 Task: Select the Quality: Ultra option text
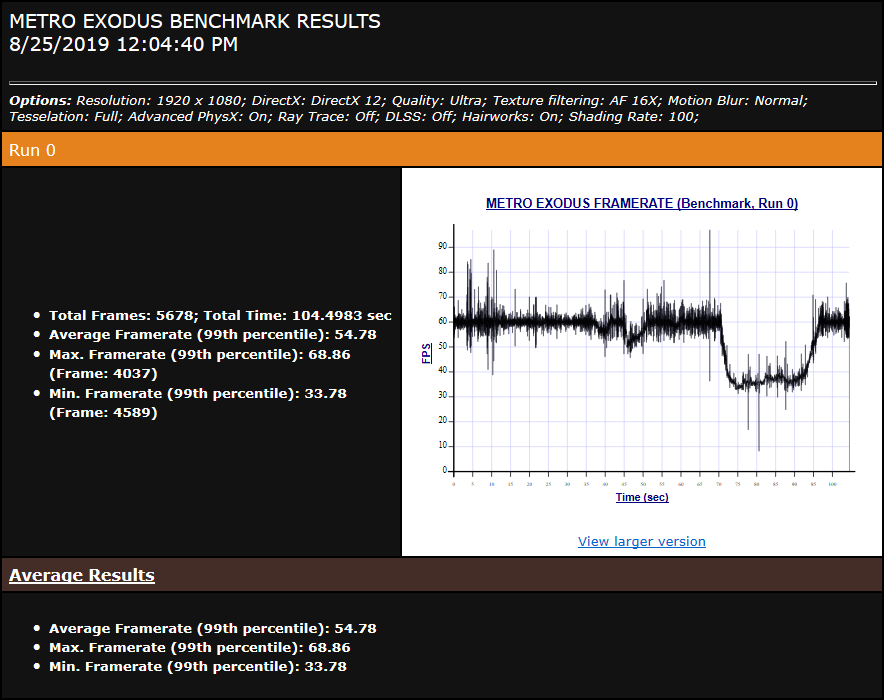click(439, 101)
